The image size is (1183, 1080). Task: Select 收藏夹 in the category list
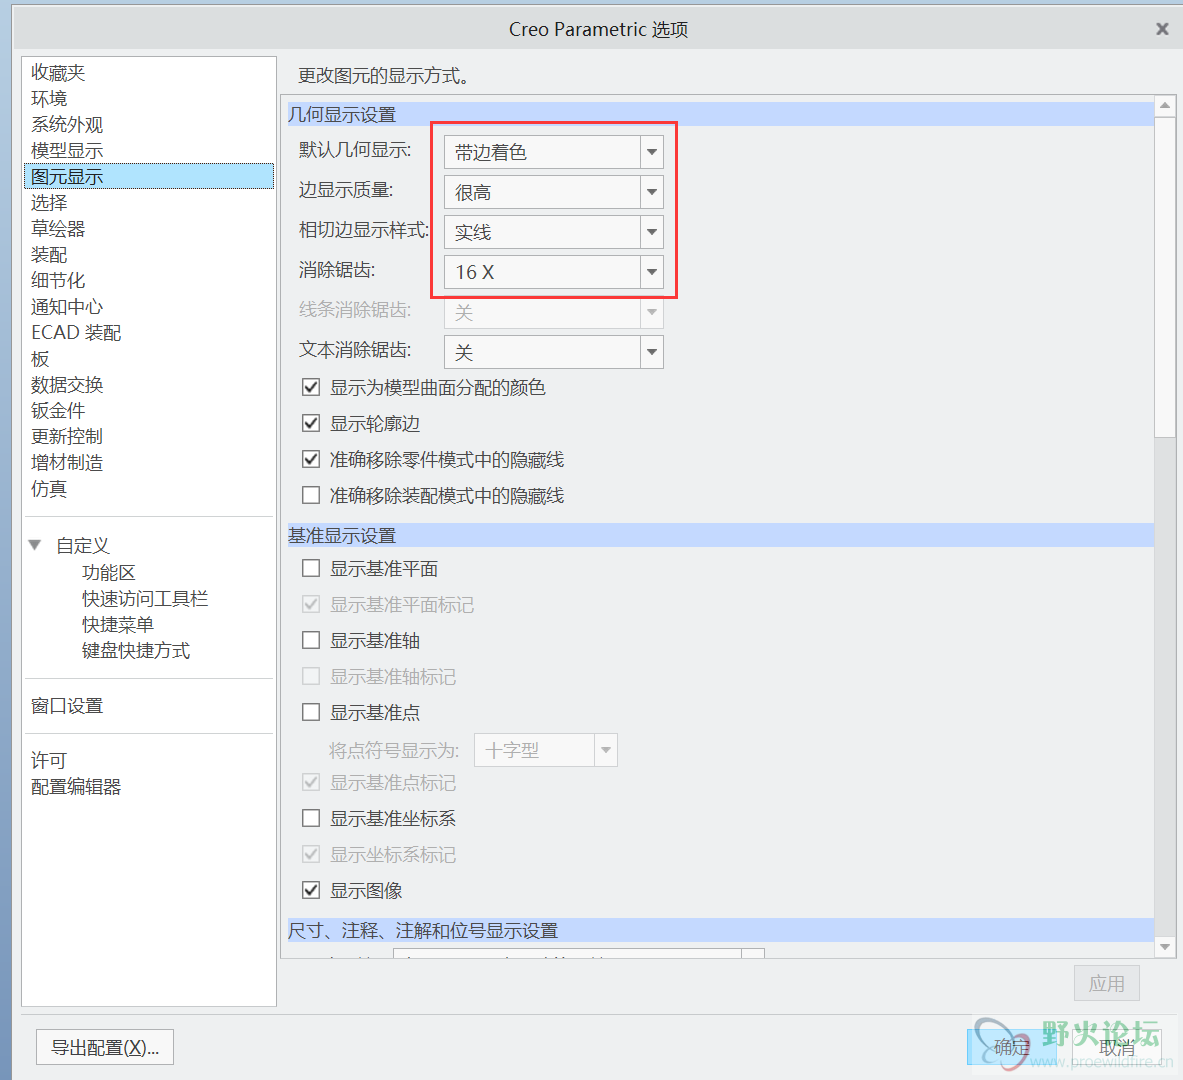coord(58,72)
